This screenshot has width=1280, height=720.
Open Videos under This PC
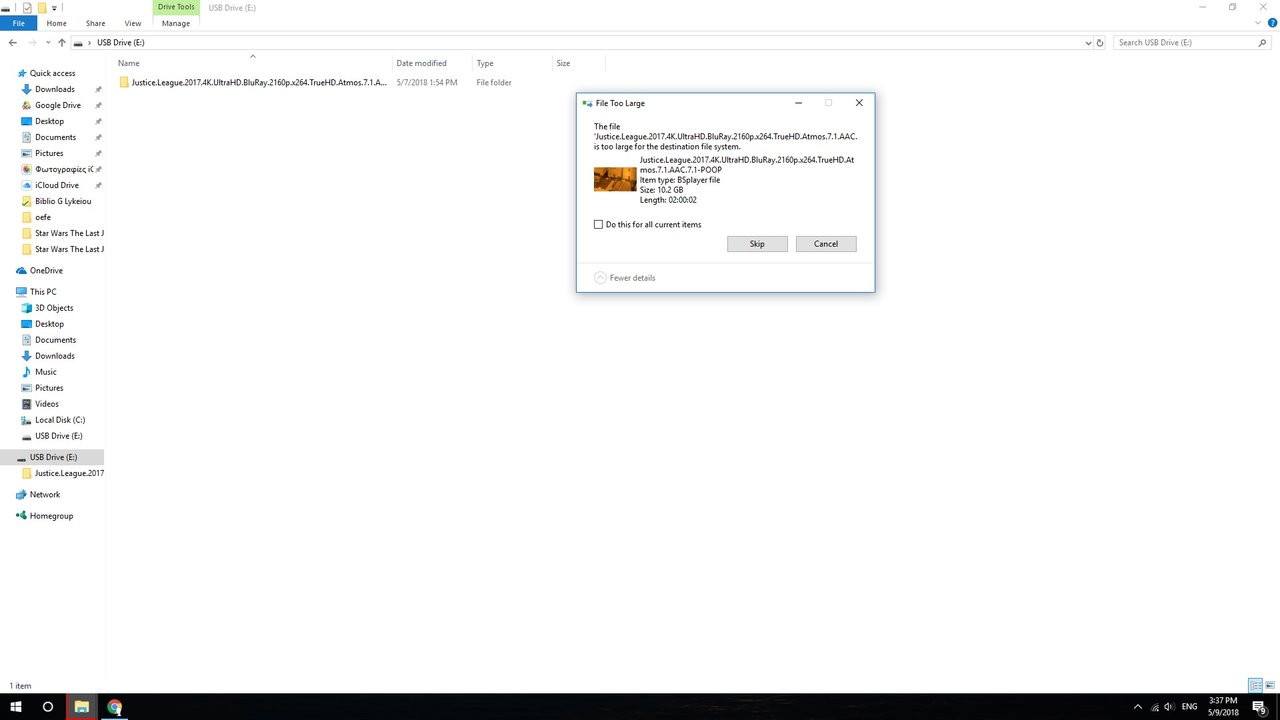click(x=47, y=404)
